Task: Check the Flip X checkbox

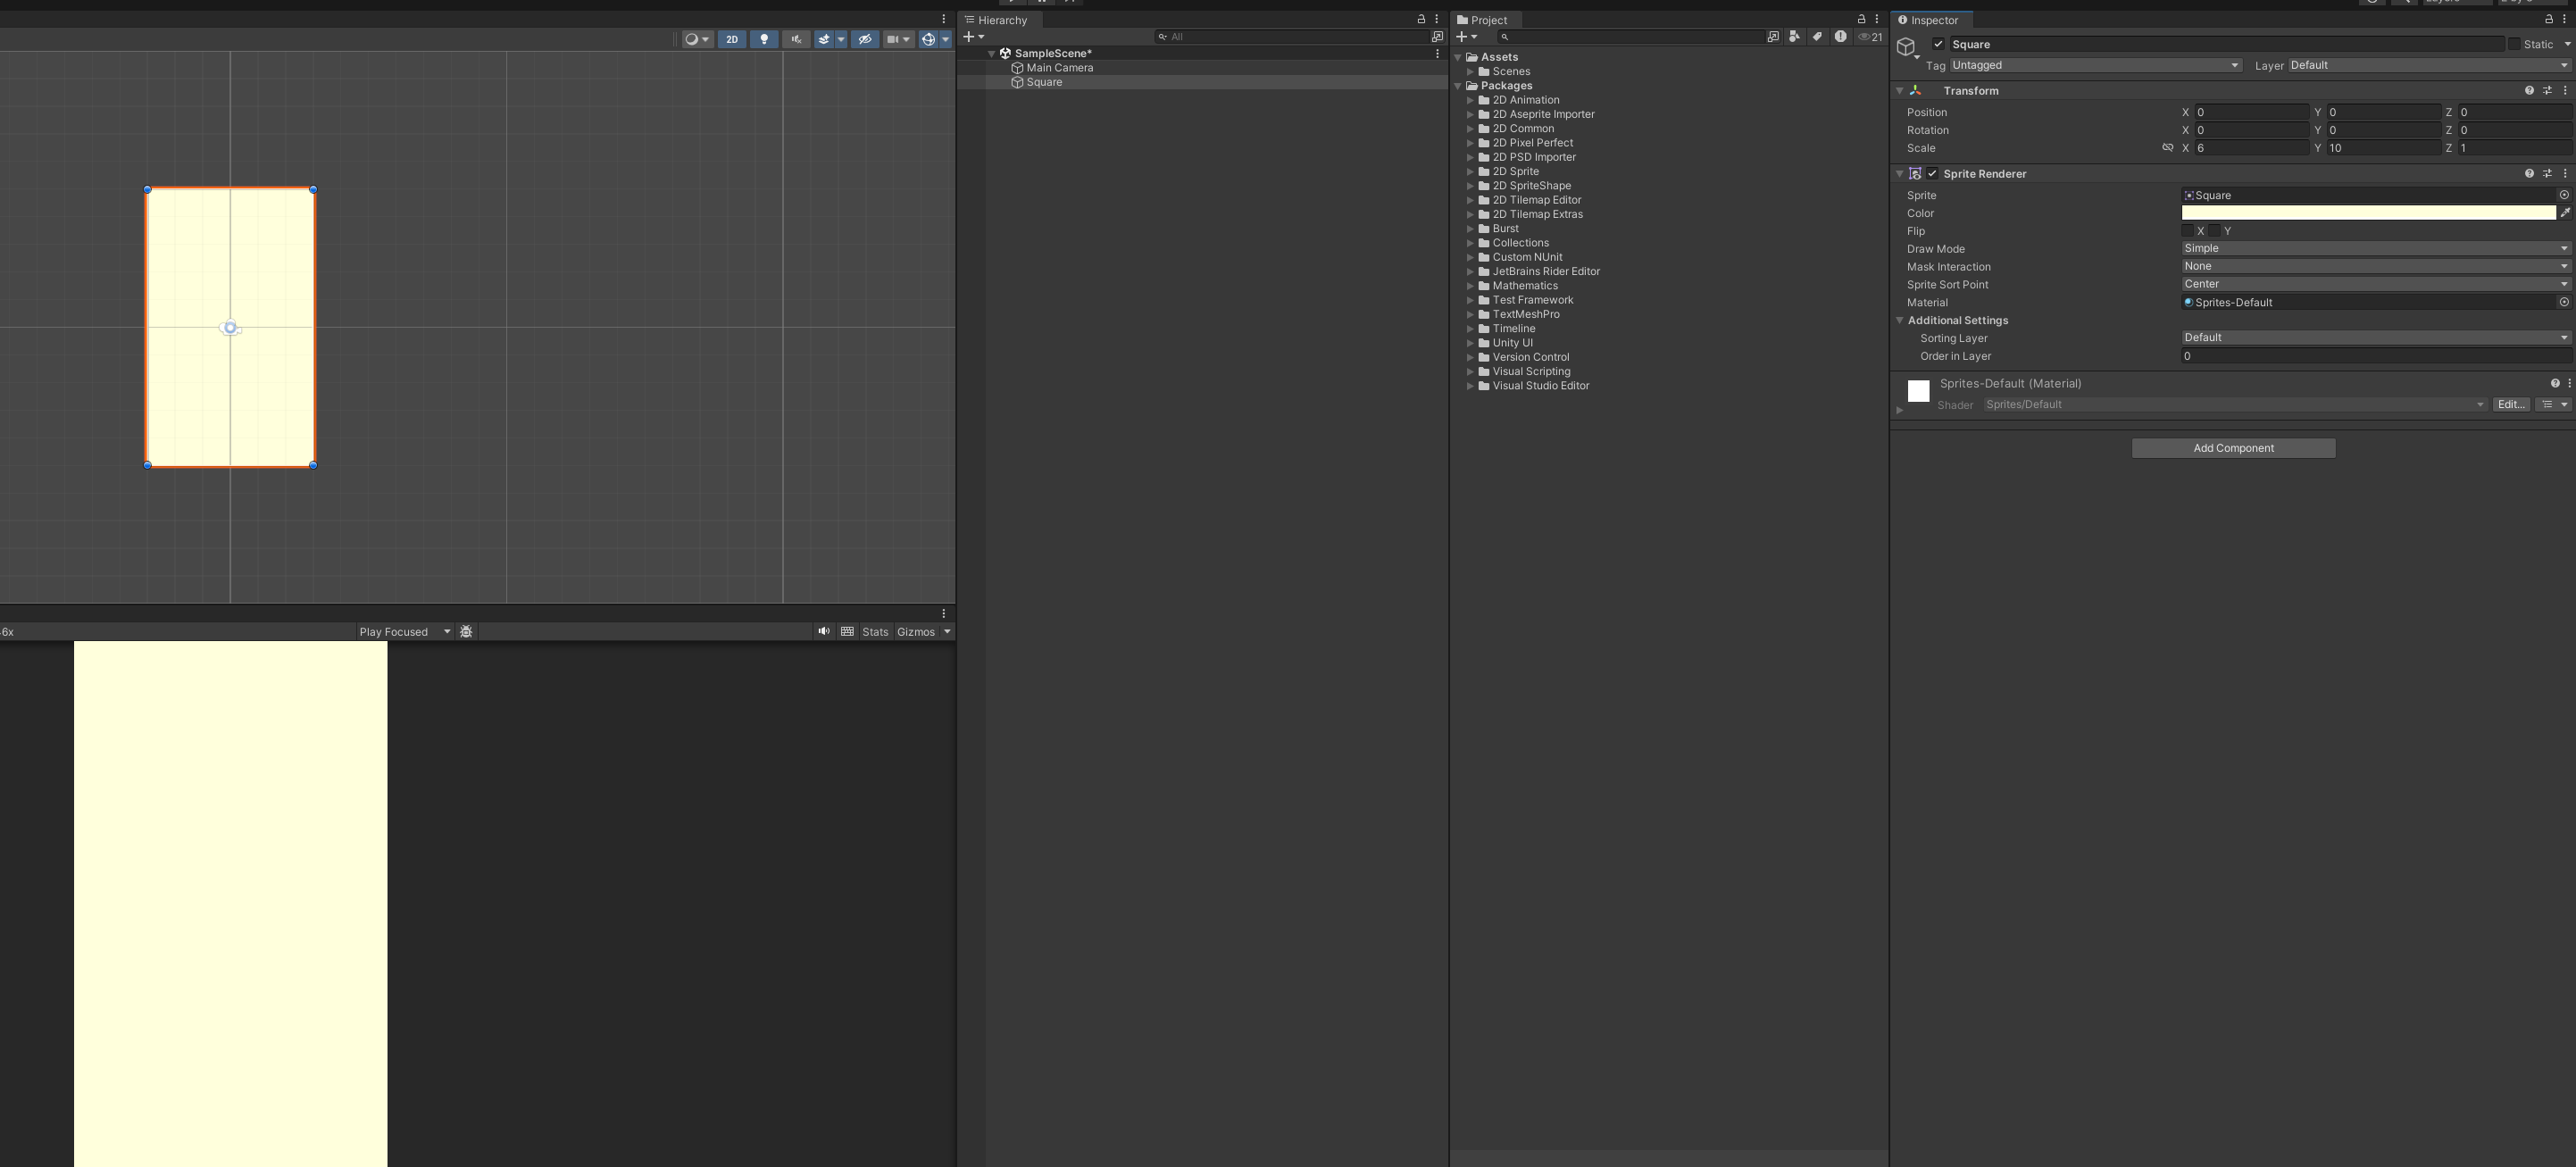Action: [2188, 231]
